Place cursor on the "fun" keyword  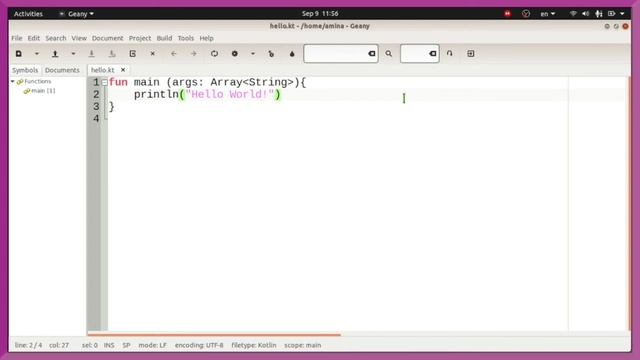pyautogui.click(x=118, y=82)
